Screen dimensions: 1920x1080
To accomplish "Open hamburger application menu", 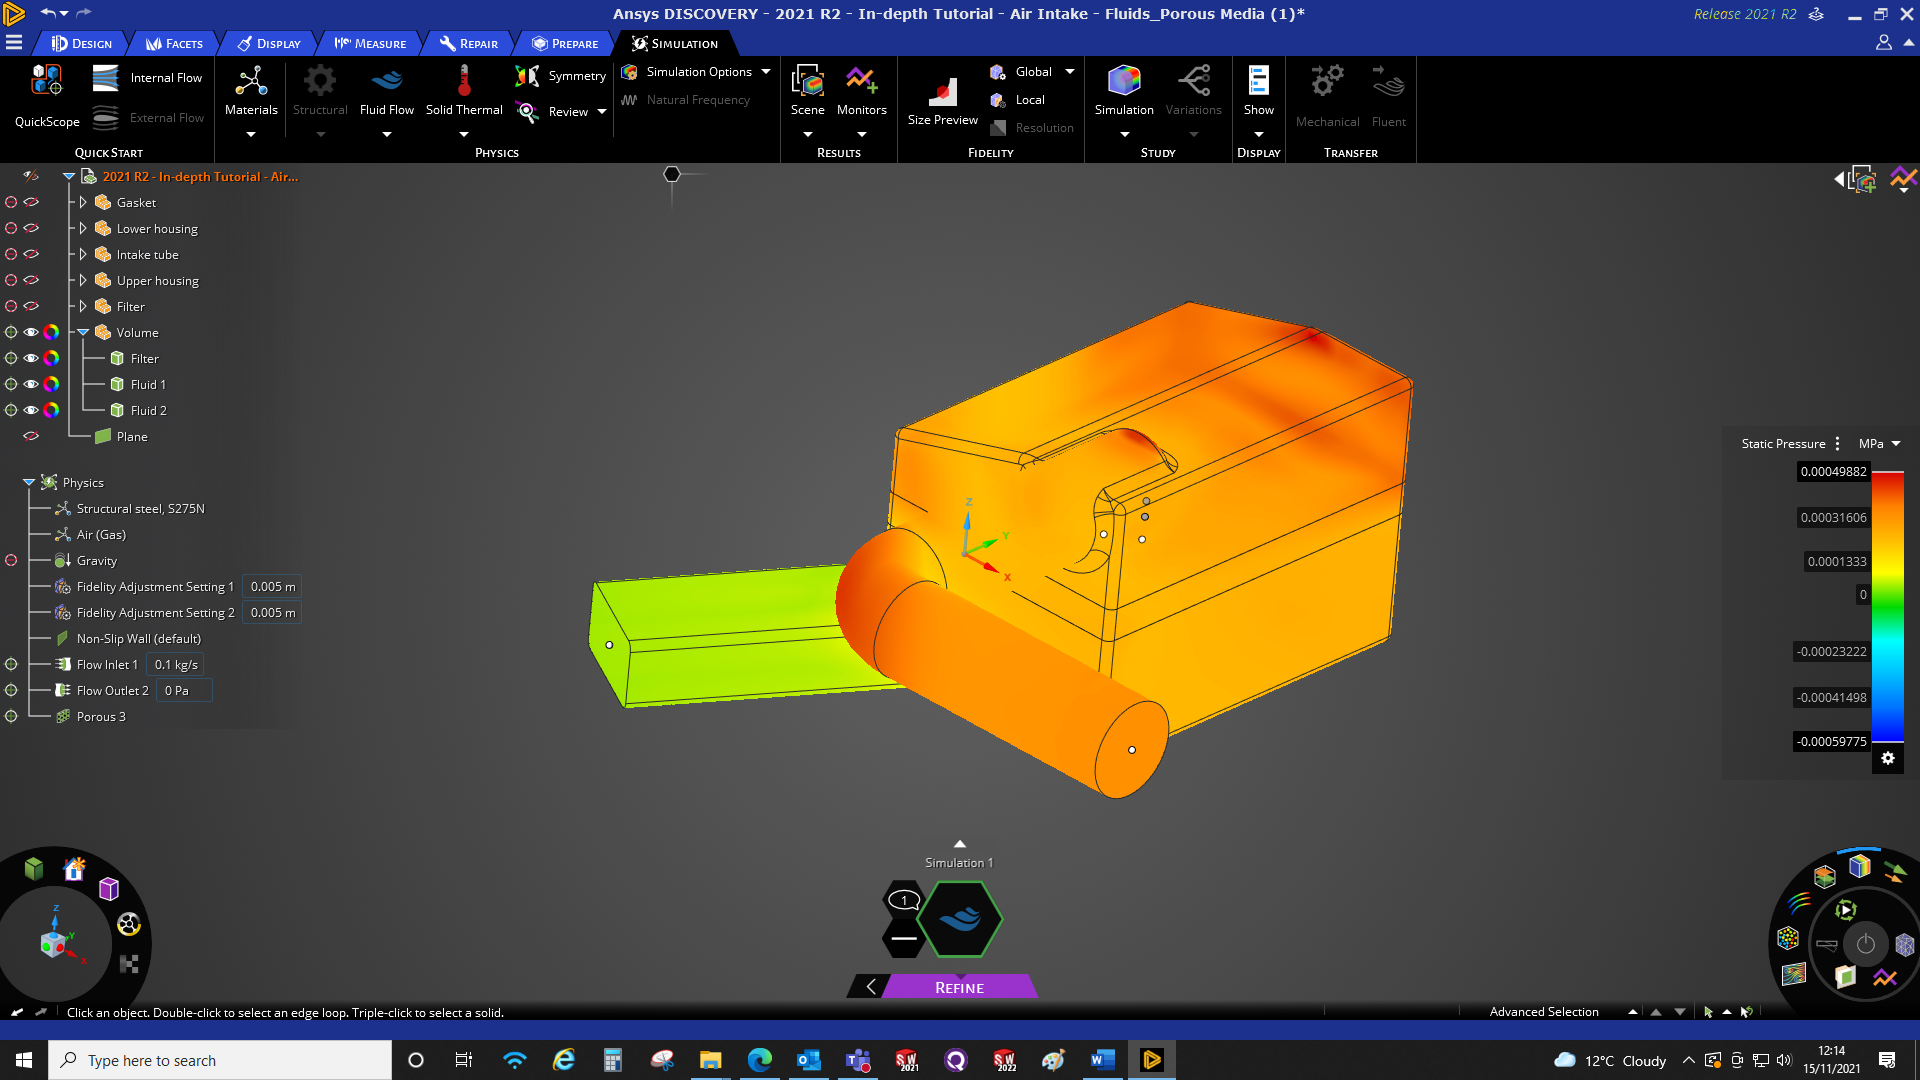I will (x=14, y=42).
